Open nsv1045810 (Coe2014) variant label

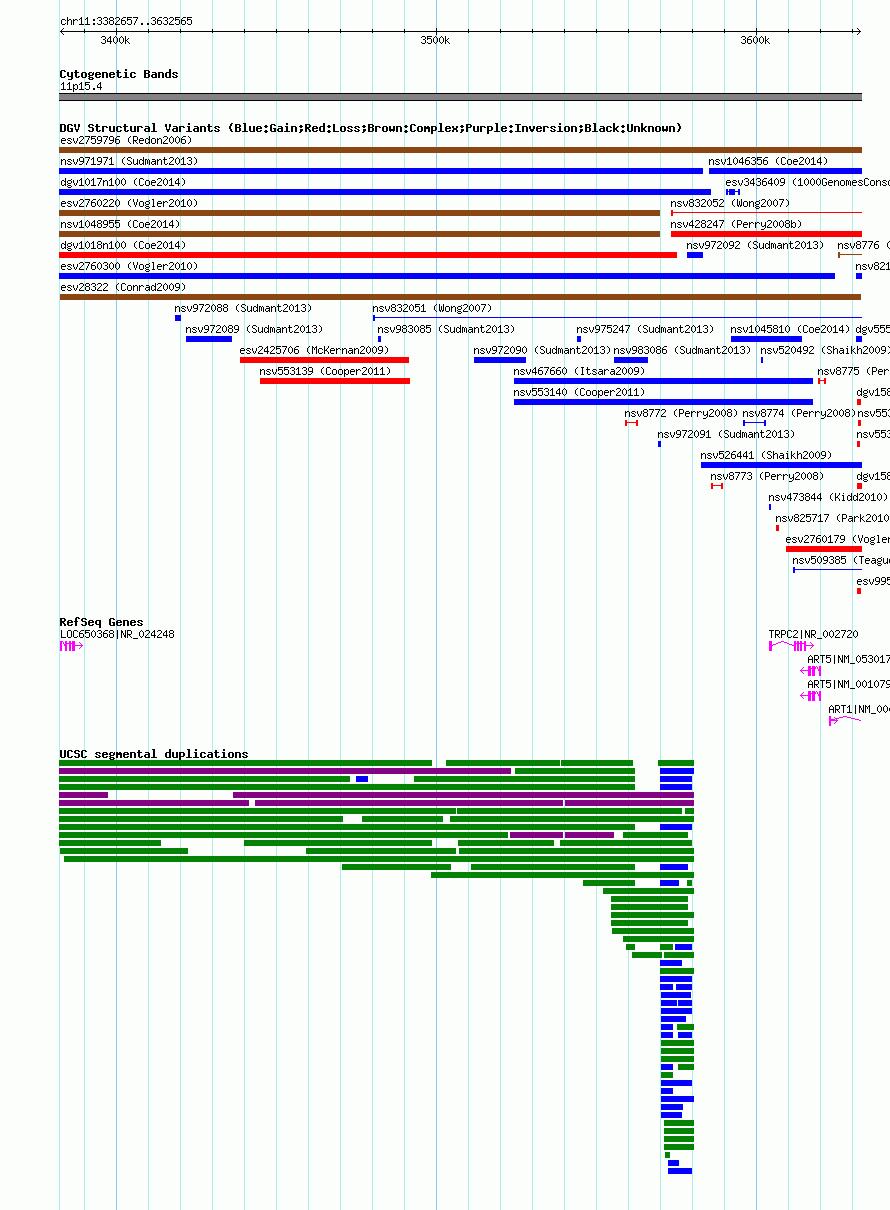pyautogui.click(x=790, y=329)
